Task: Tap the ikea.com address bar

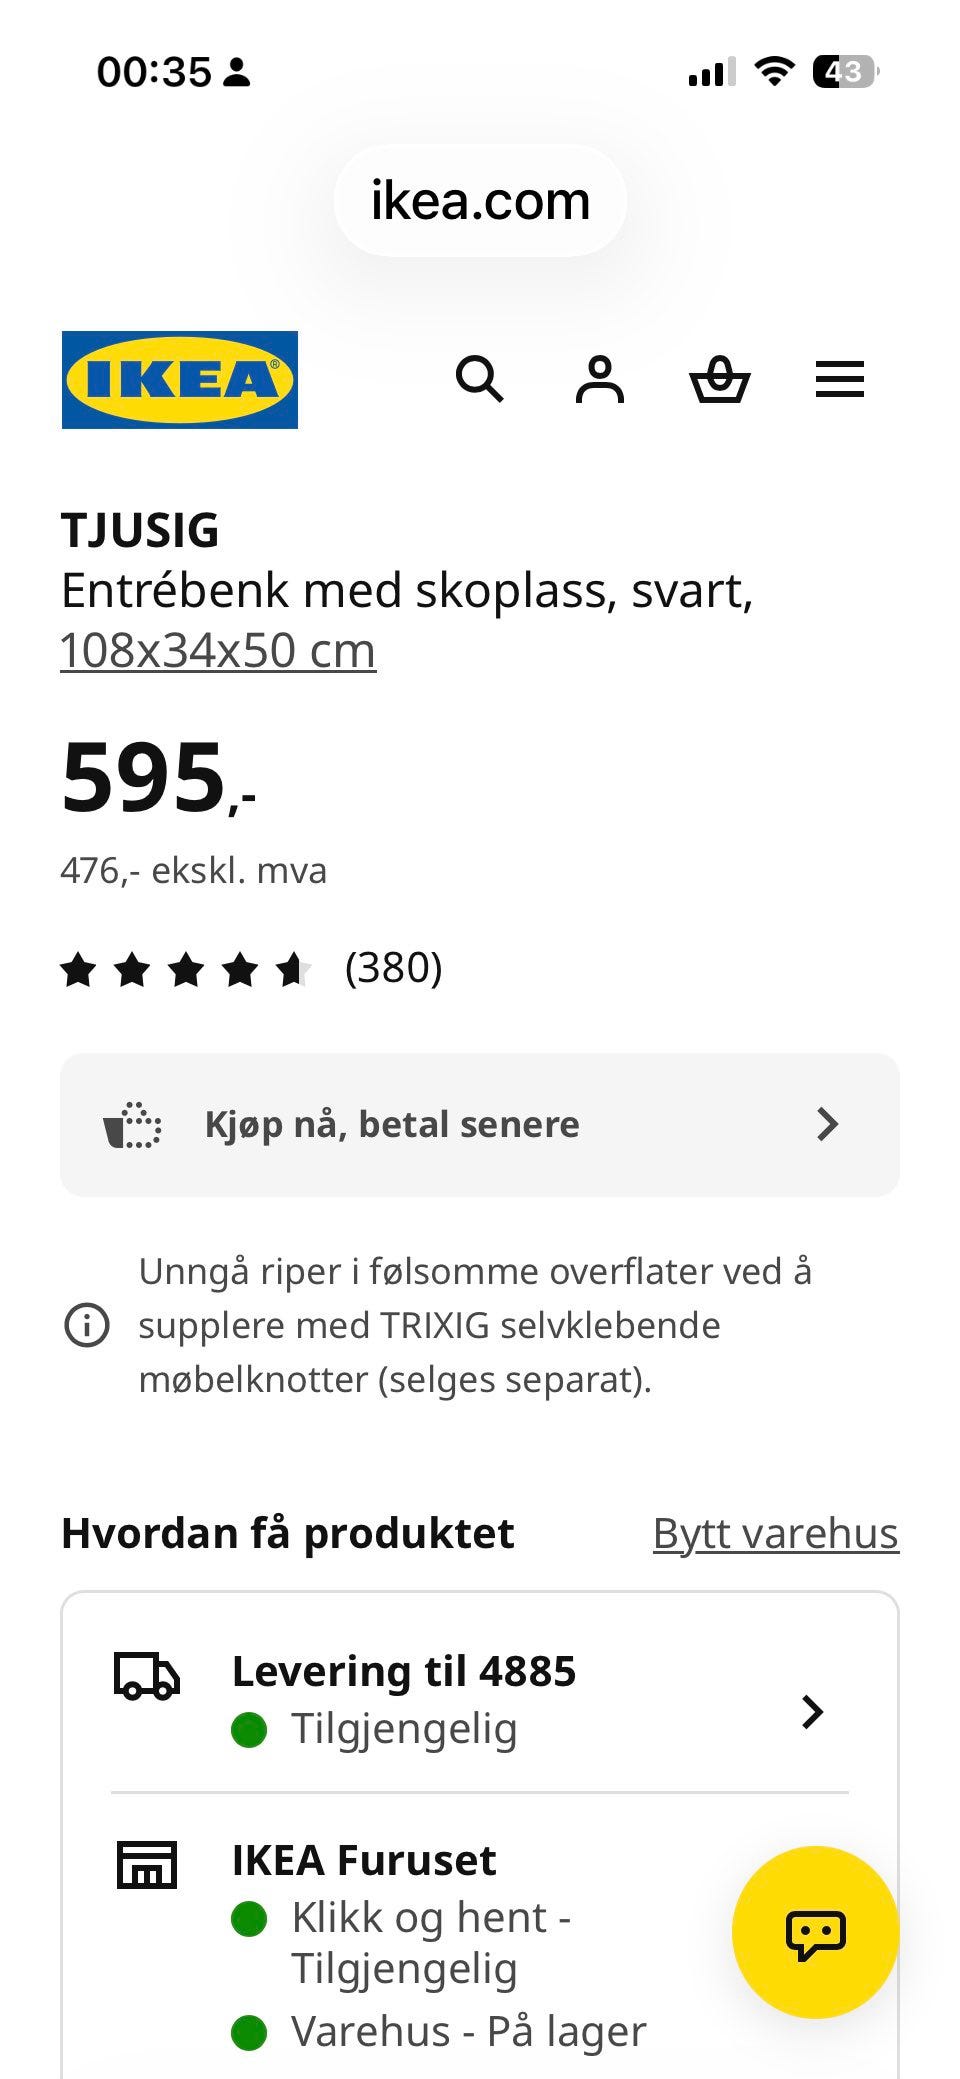Action: tap(480, 201)
